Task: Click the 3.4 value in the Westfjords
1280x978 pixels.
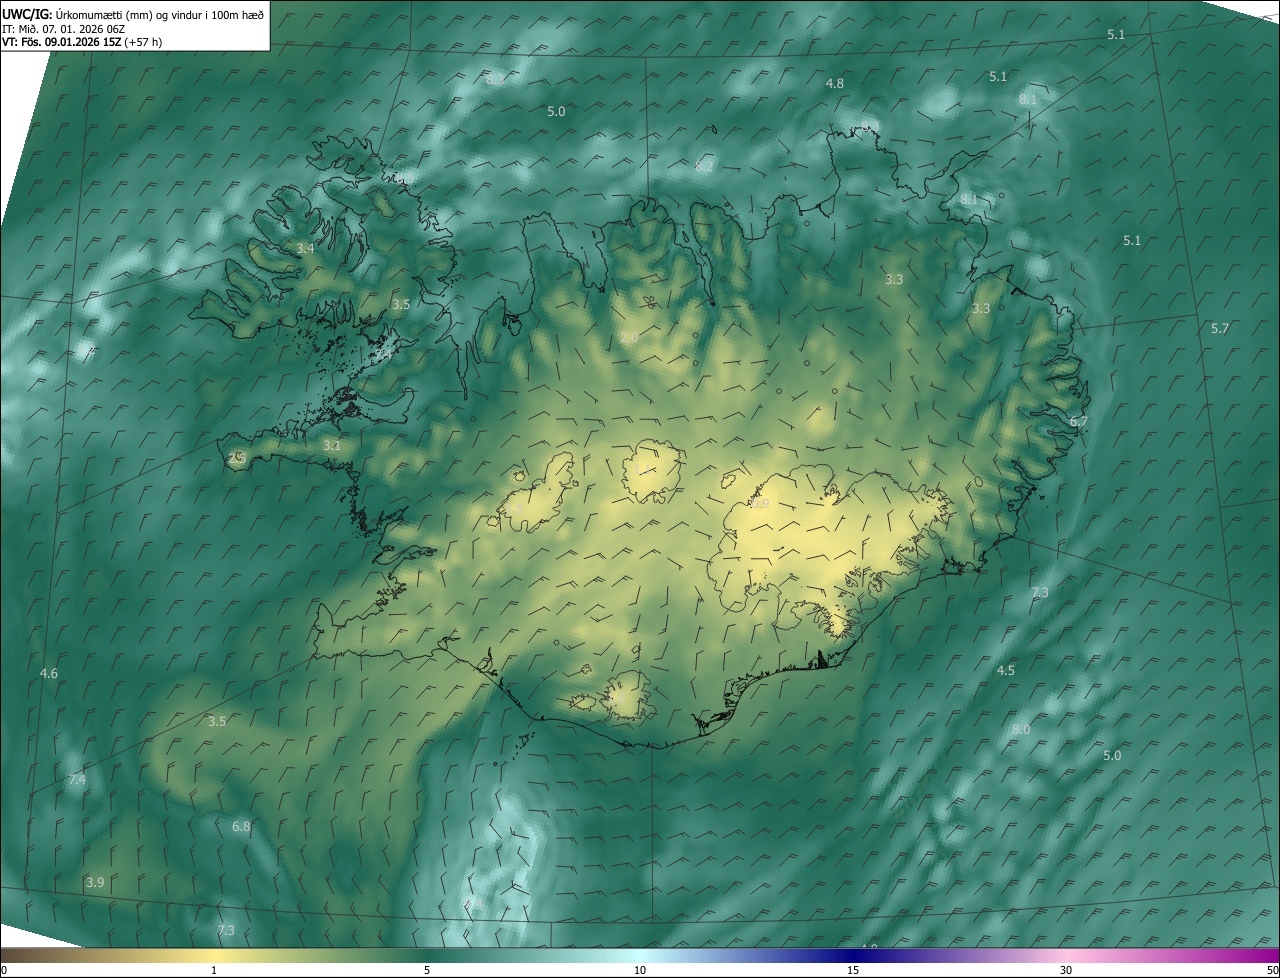Action: point(305,248)
